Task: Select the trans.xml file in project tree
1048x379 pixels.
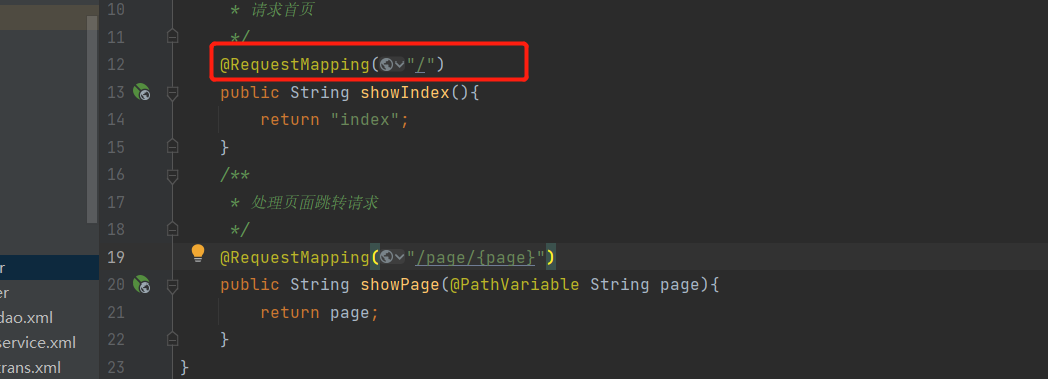Action: 31,368
